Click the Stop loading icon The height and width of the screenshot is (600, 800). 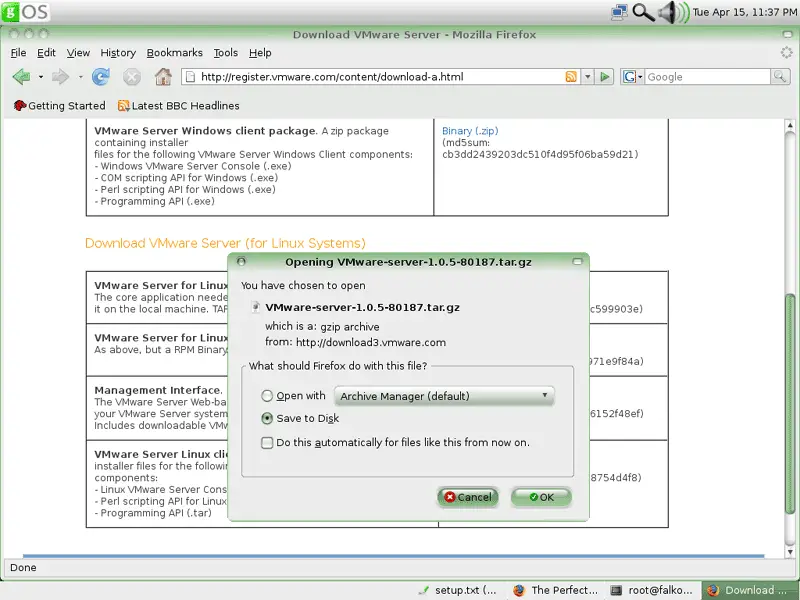click(x=132, y=77)
